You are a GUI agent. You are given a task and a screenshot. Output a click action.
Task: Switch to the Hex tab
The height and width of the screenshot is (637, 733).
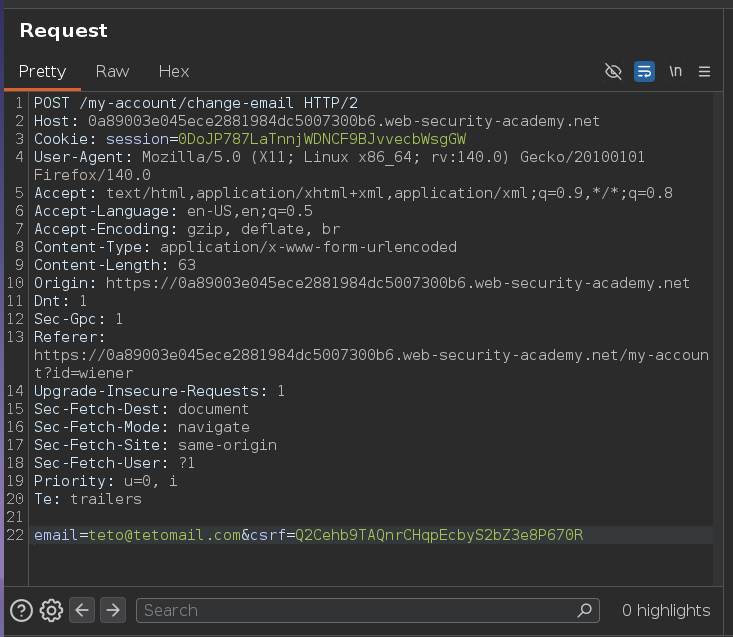tap(174, 72)
